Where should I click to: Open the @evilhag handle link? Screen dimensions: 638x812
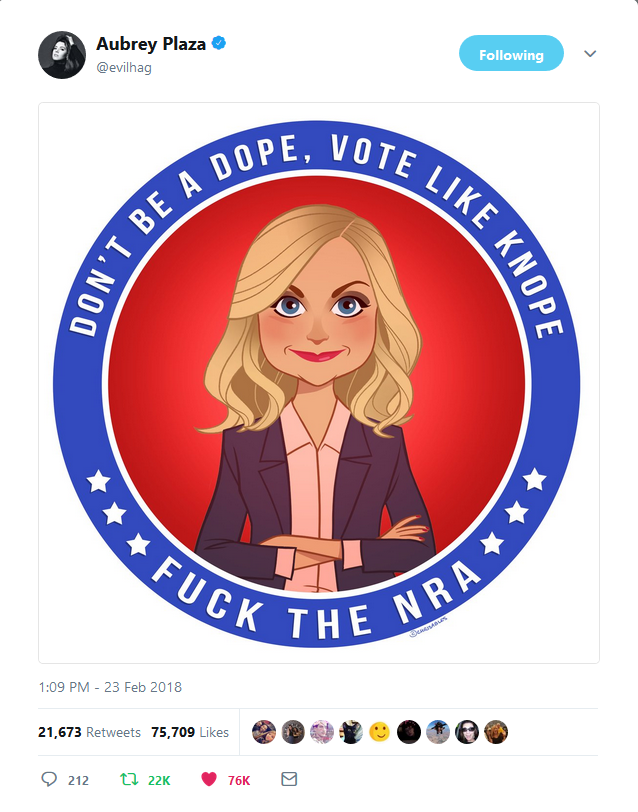pyautogui.click(x=124, y=67)
